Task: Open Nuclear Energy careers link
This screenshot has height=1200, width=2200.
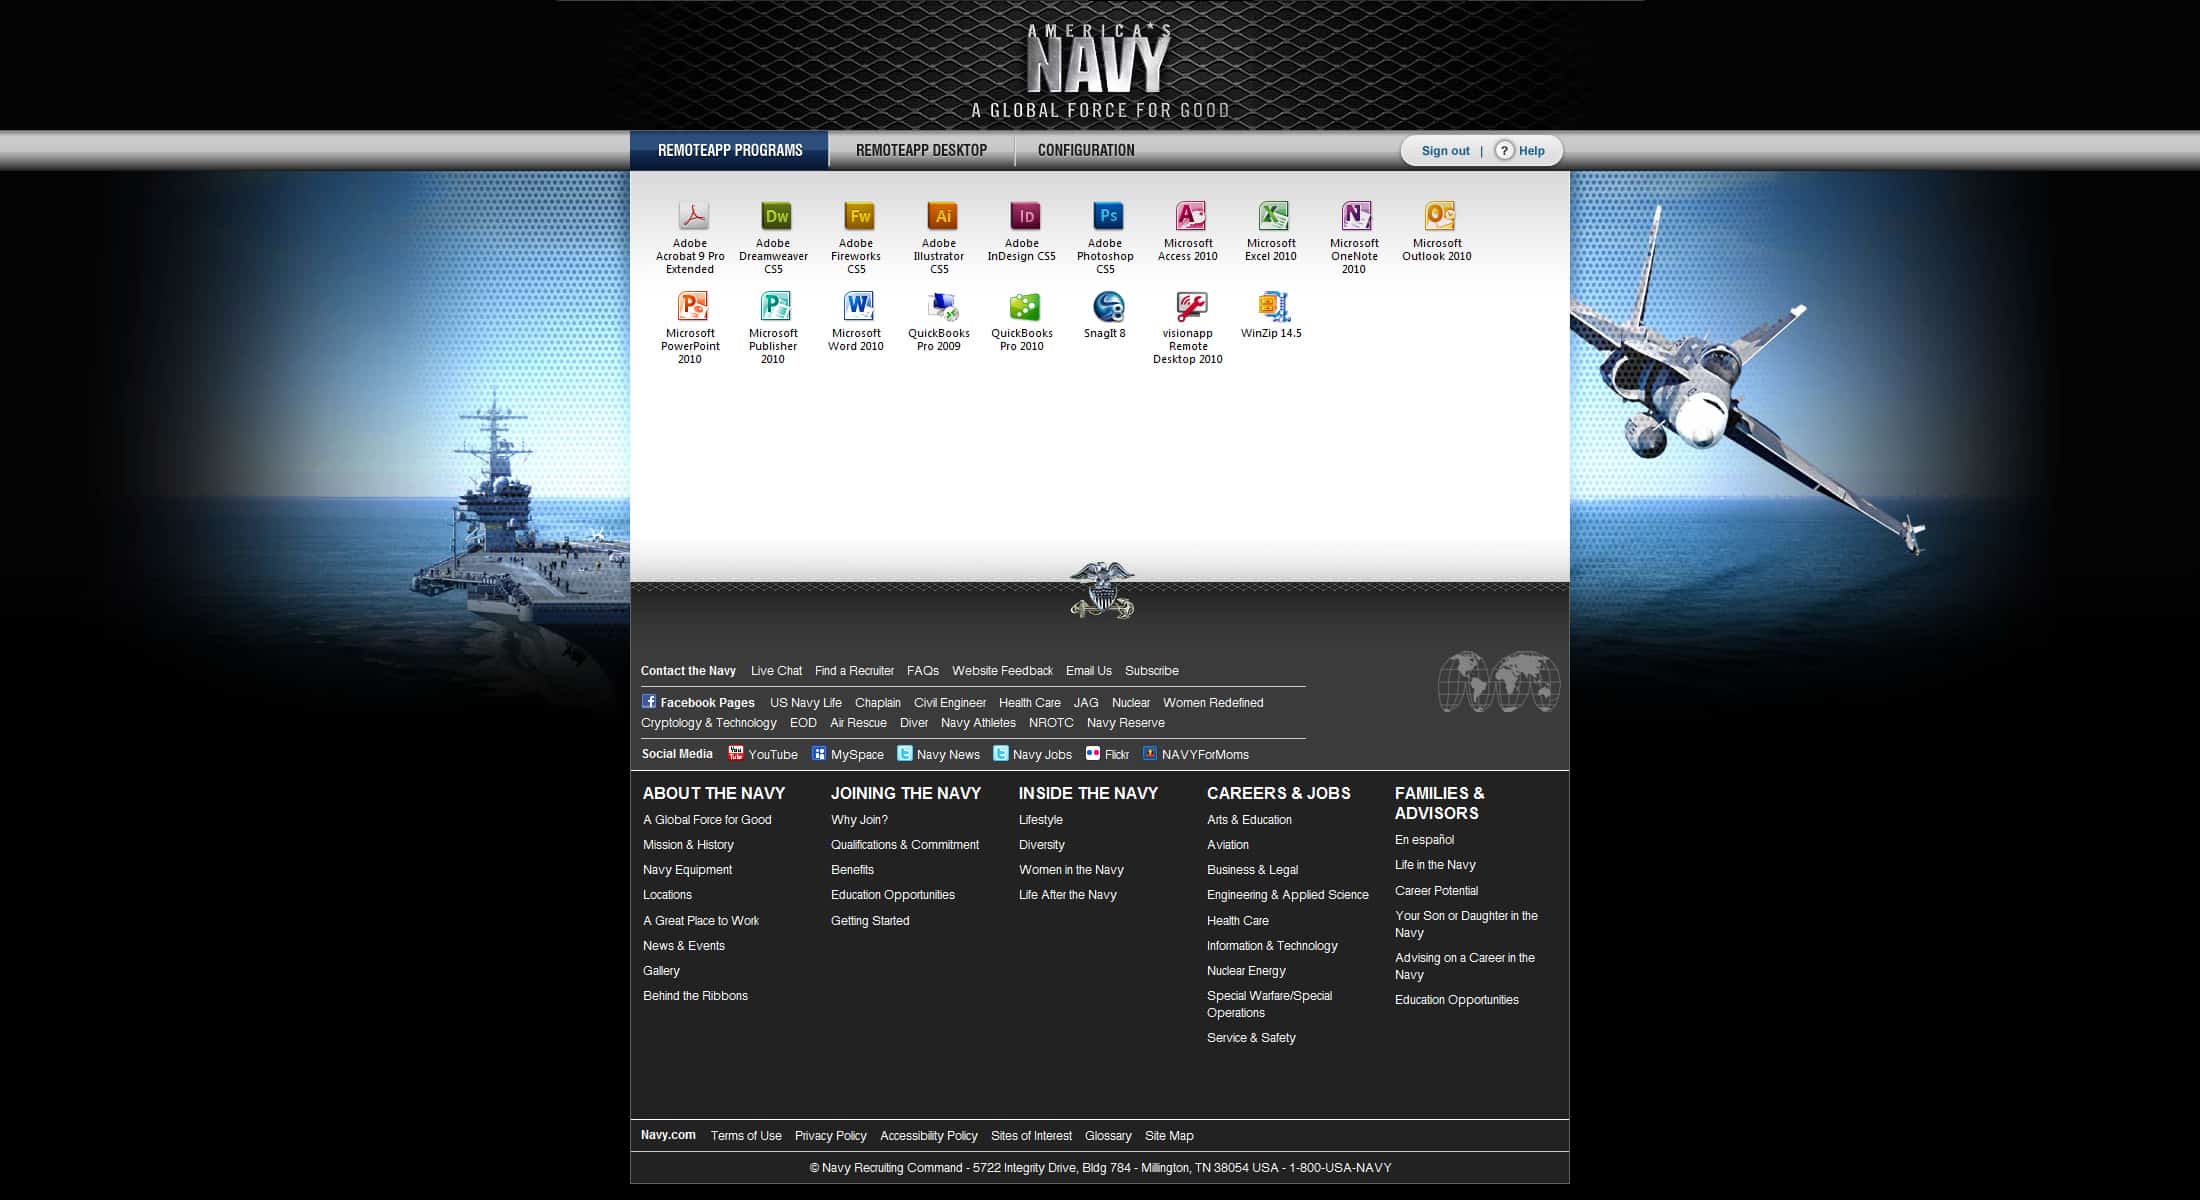Action: pos(1246,971)
